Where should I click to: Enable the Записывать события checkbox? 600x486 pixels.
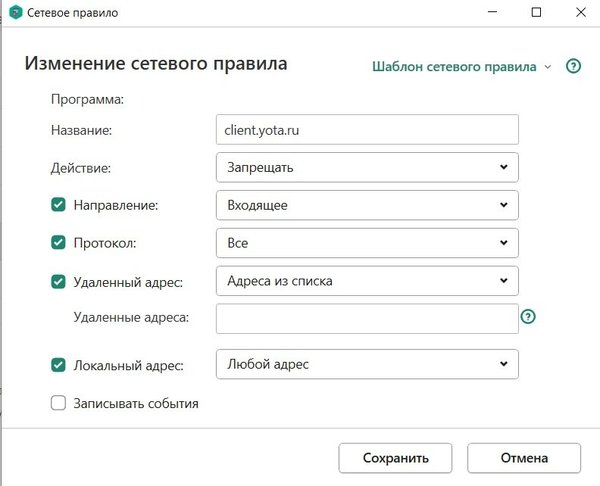point(58,404)
